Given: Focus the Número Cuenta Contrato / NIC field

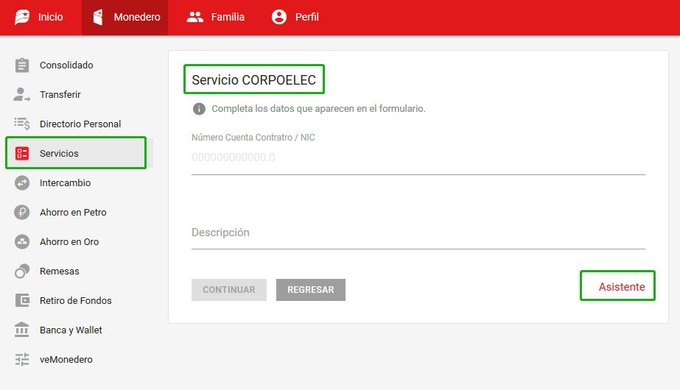Looking at the screenshot, I should (418, 157).
